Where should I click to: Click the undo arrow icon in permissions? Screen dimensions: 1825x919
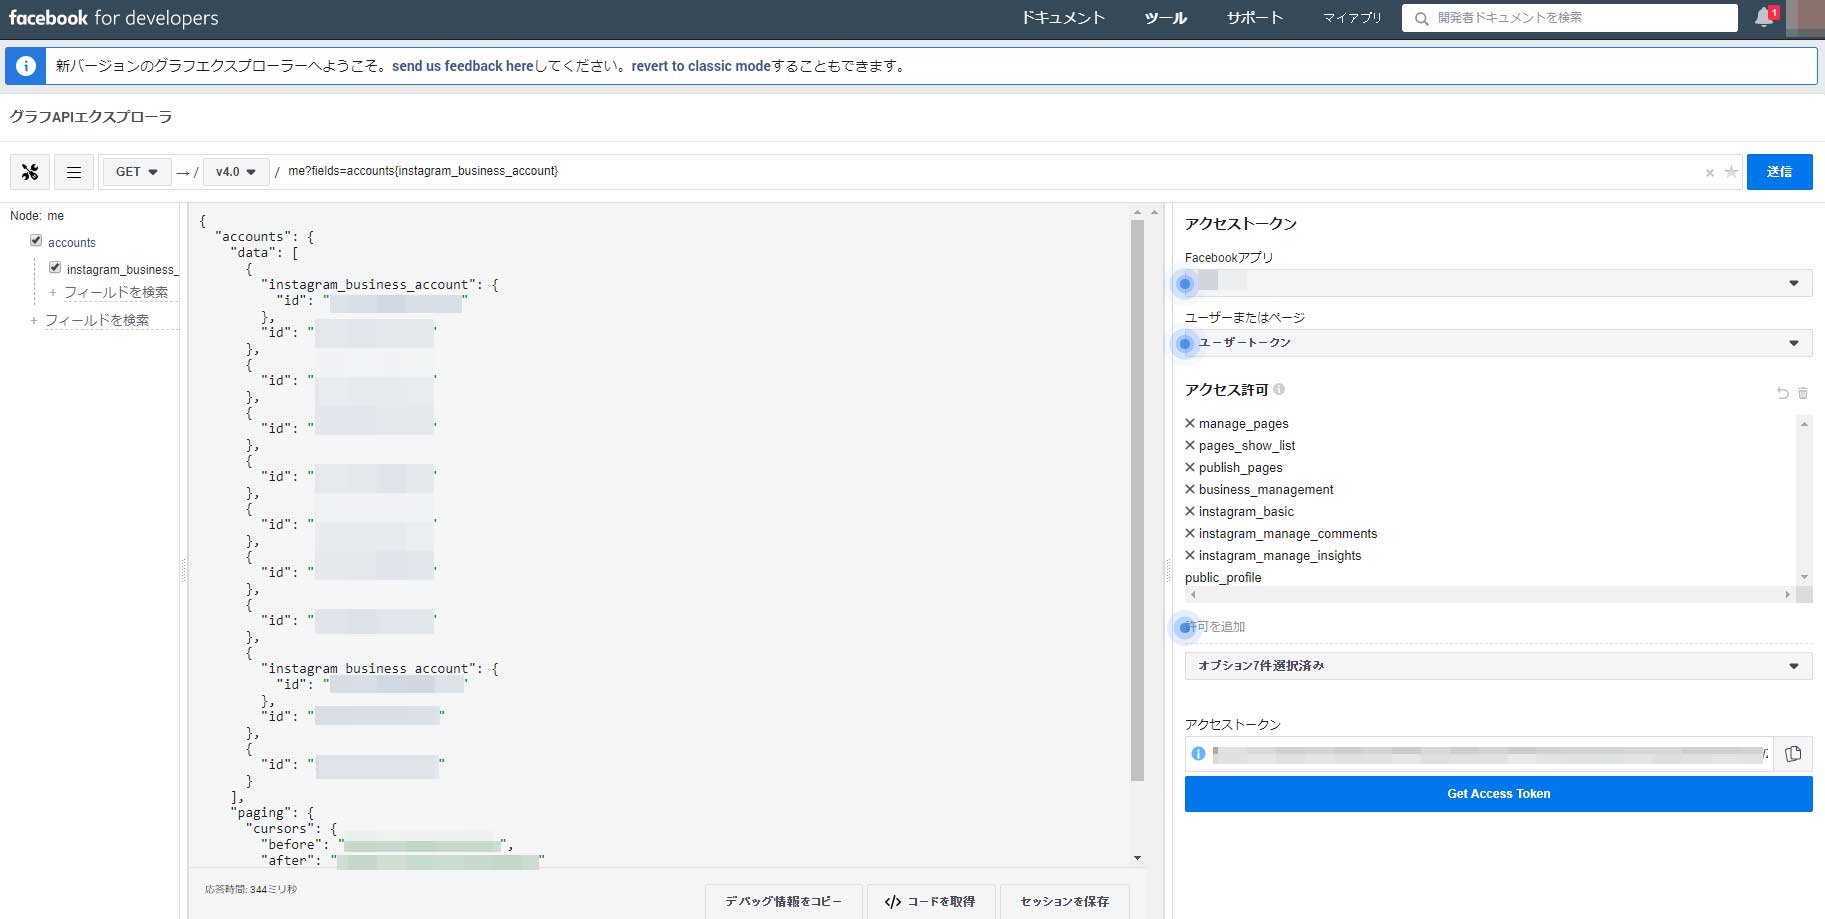pyautogui.click(x=1782, y=393)
